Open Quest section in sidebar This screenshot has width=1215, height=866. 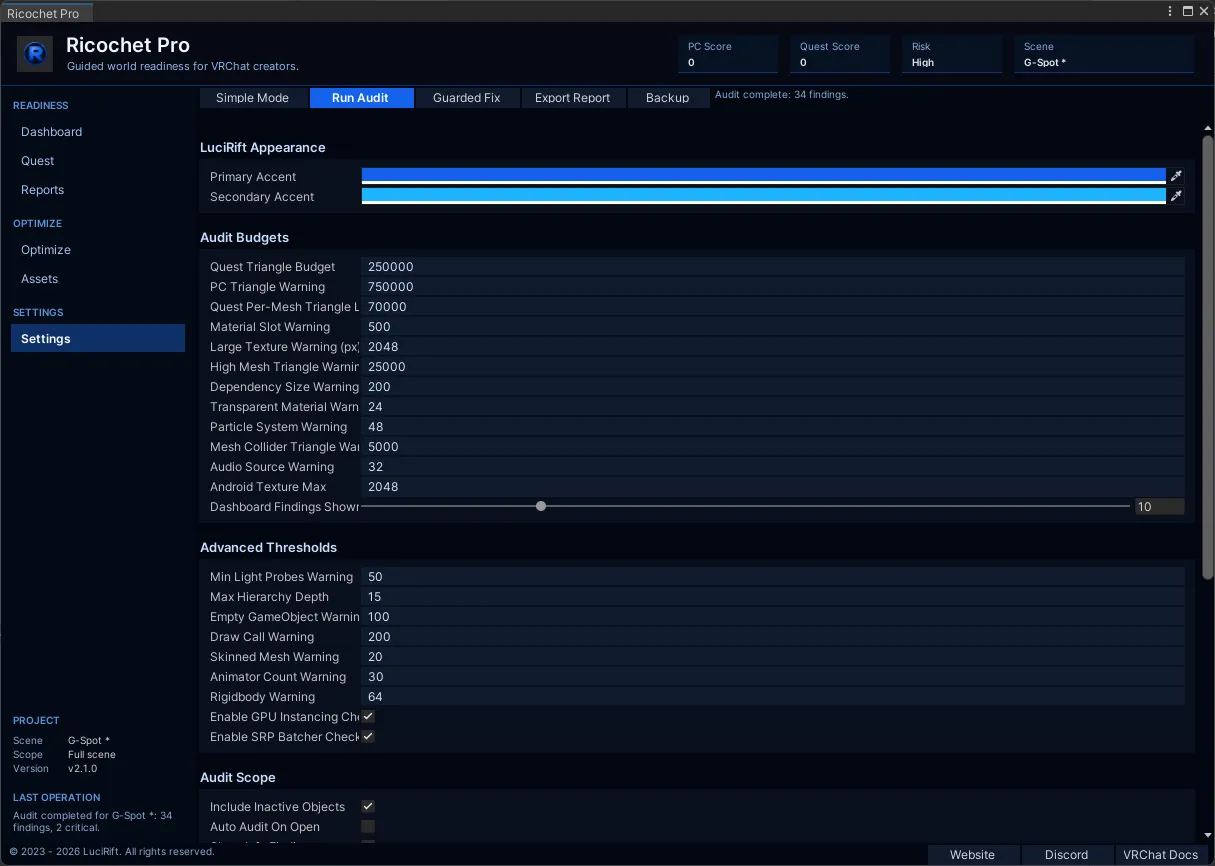click(97, 161)
